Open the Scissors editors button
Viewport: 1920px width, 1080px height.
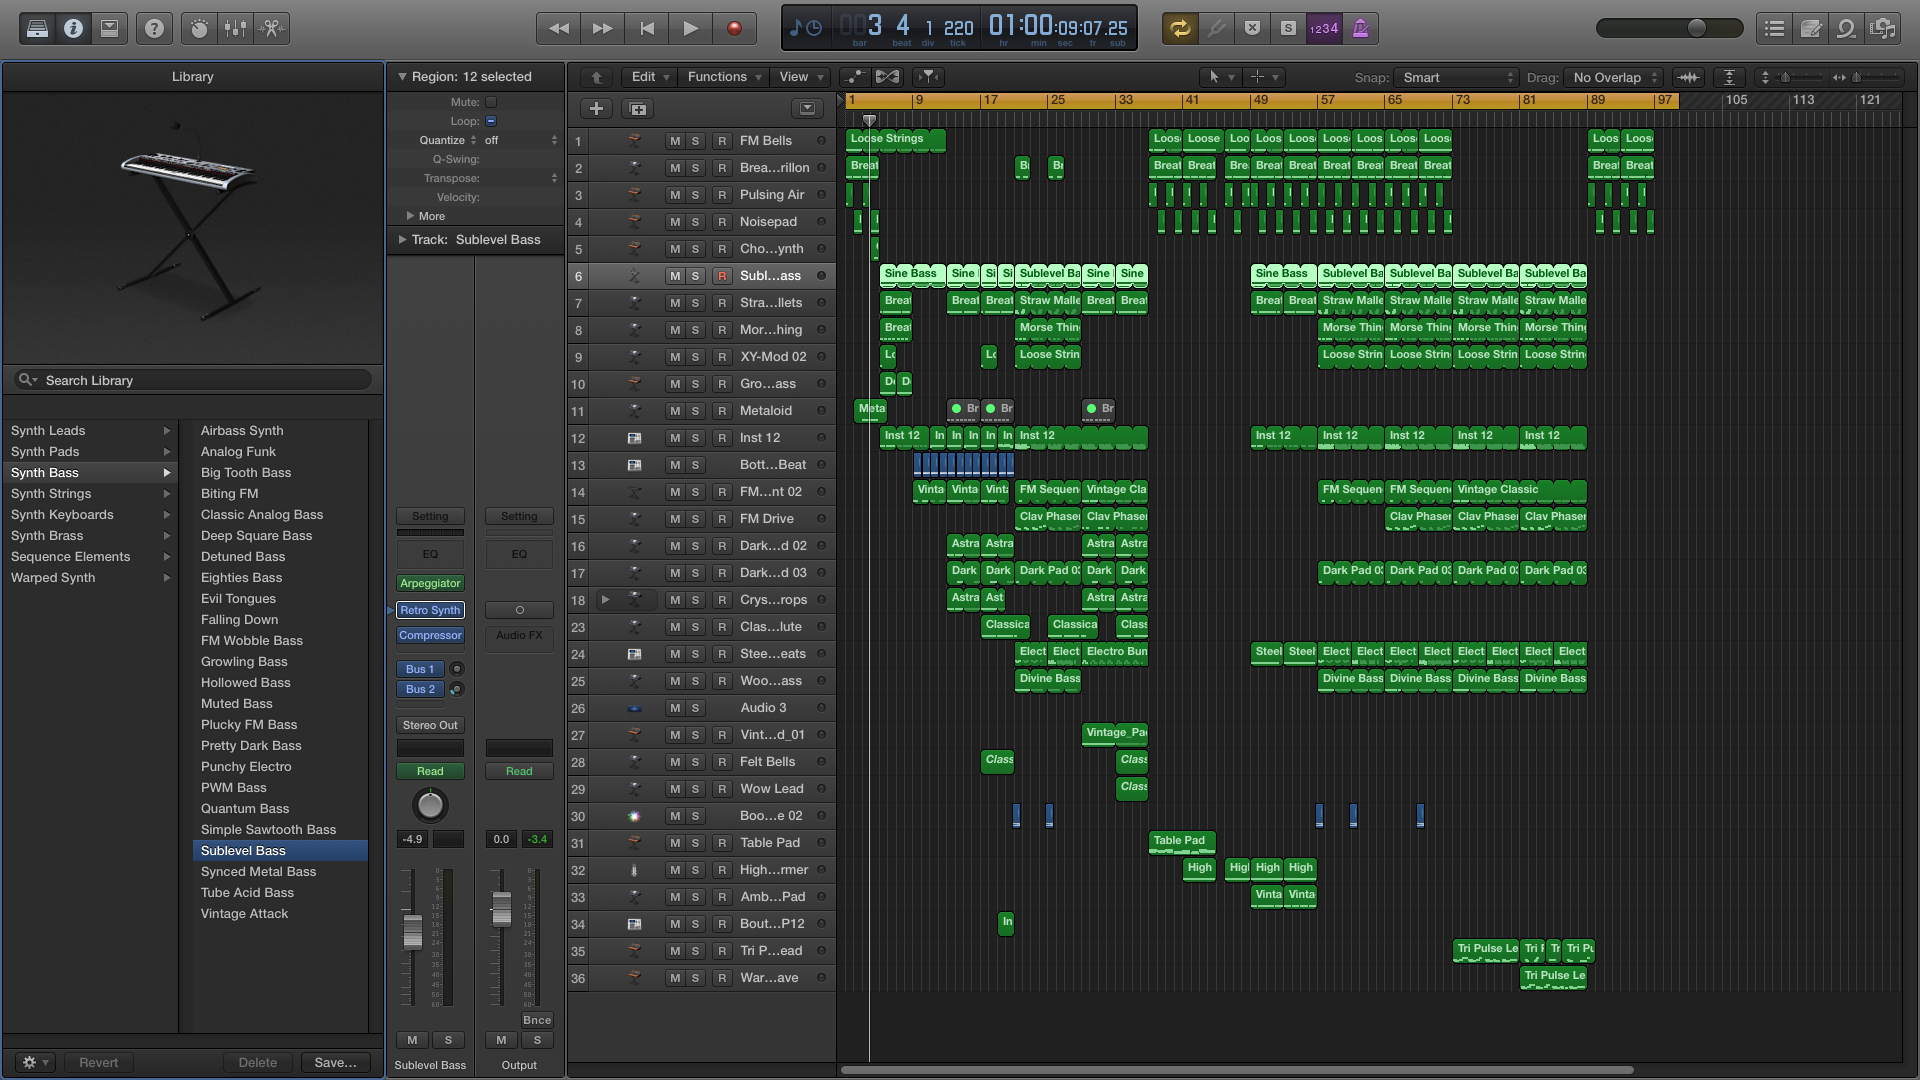pos(271,28)
